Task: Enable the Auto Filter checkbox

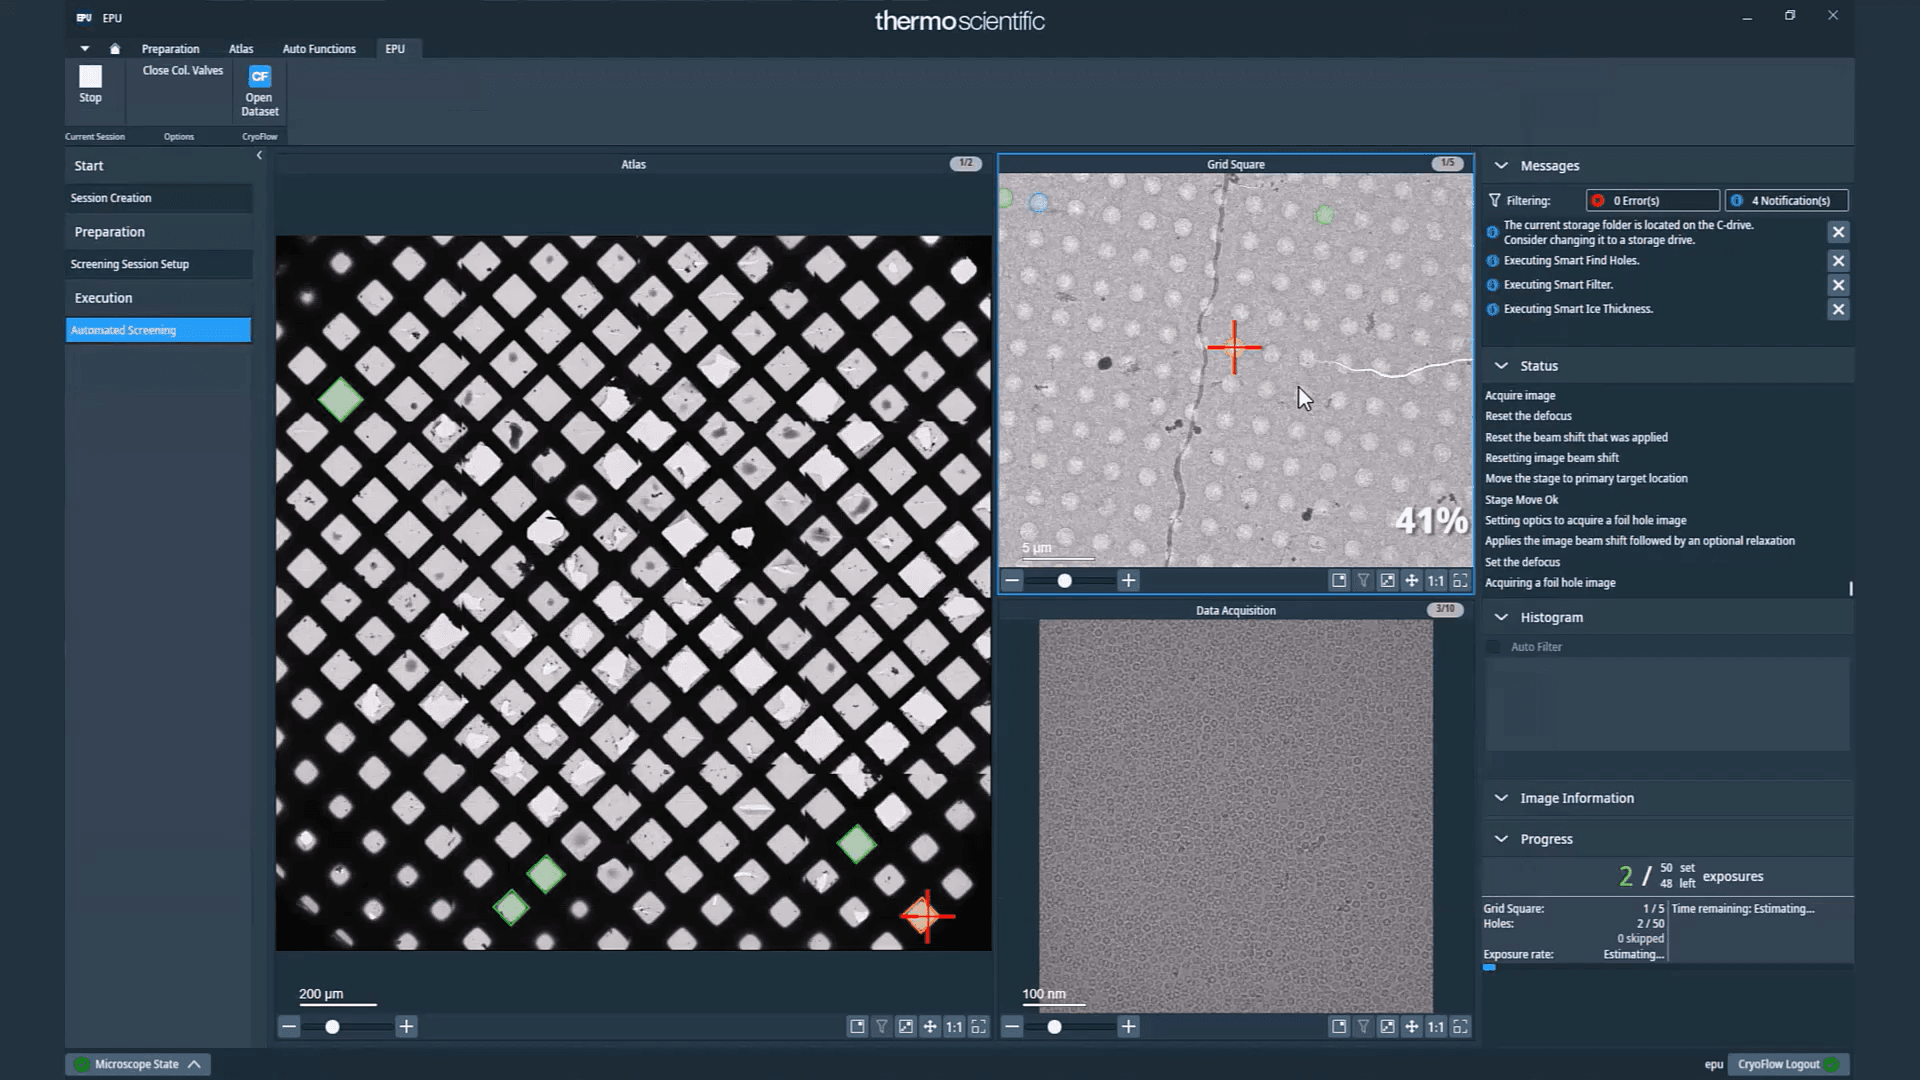Action: [1494, 647]
